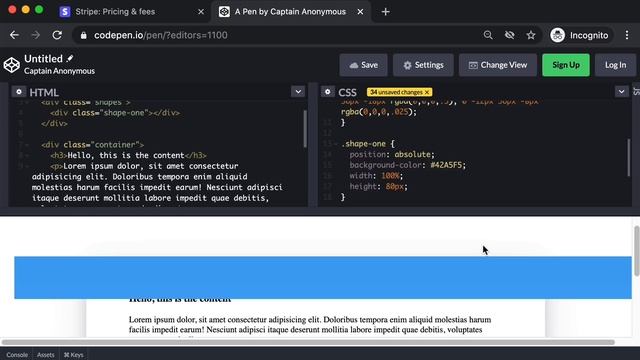
Task: Save the pen
Action: click(x=363, y=65)
